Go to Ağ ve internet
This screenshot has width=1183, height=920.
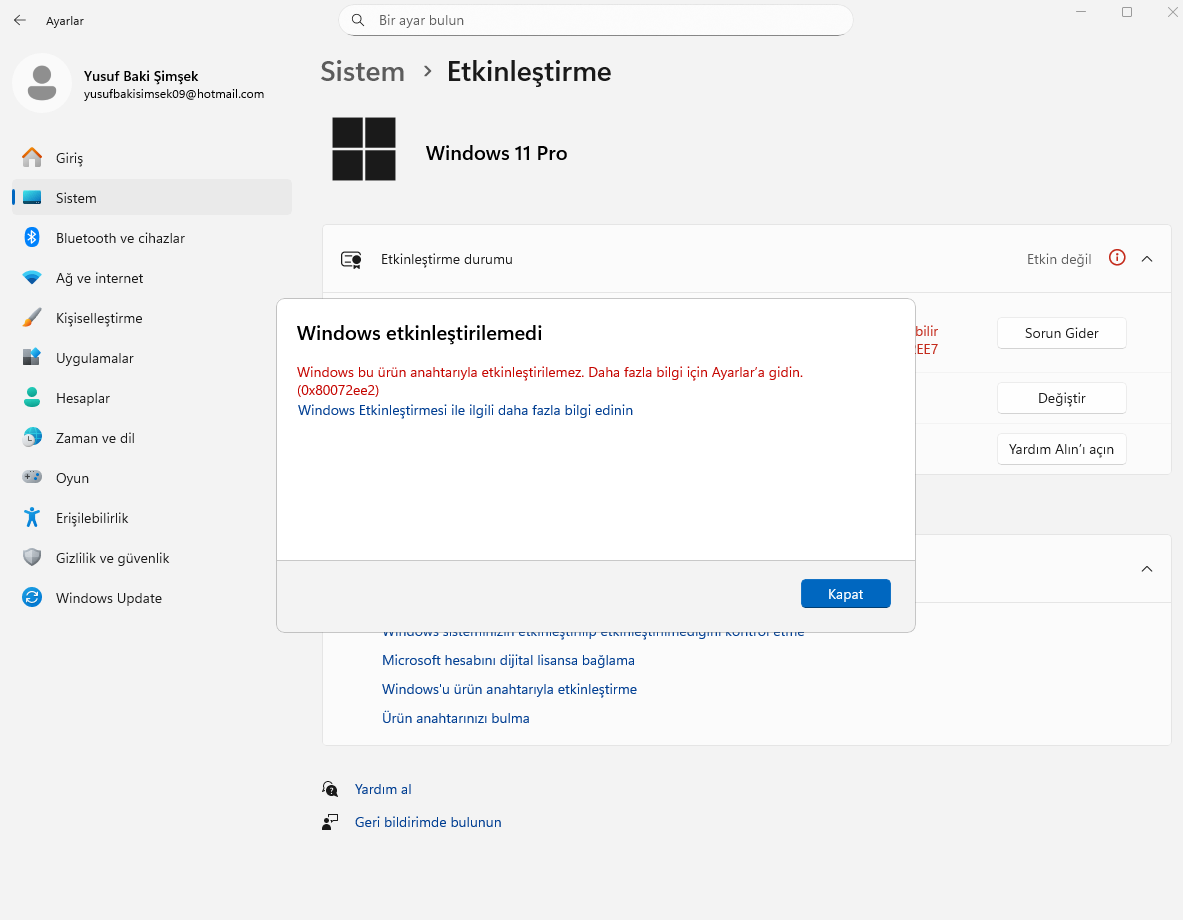(x=152, y=278)
